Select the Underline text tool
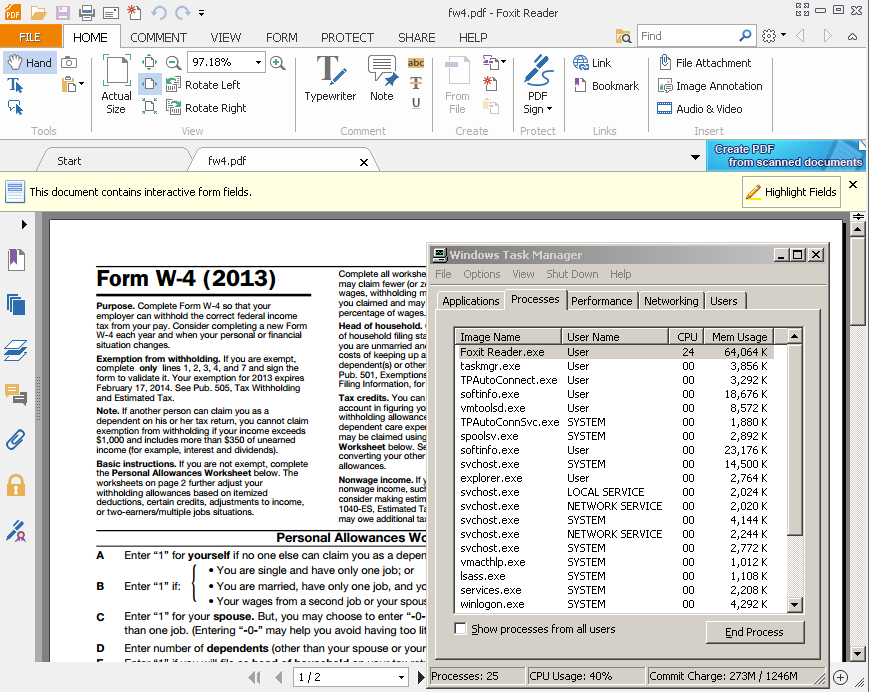869x692 pixels. coord(416,103)
